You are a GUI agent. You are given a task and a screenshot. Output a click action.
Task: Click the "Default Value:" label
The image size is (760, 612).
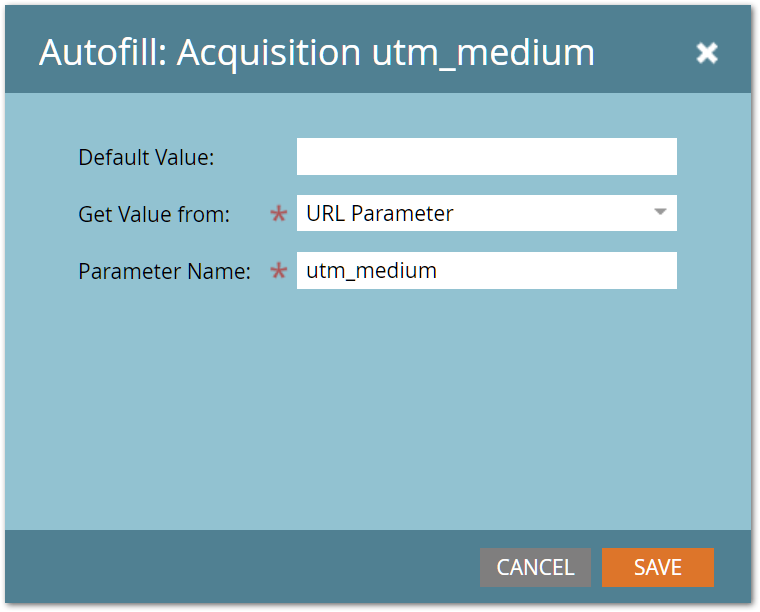tap(147, 157)
